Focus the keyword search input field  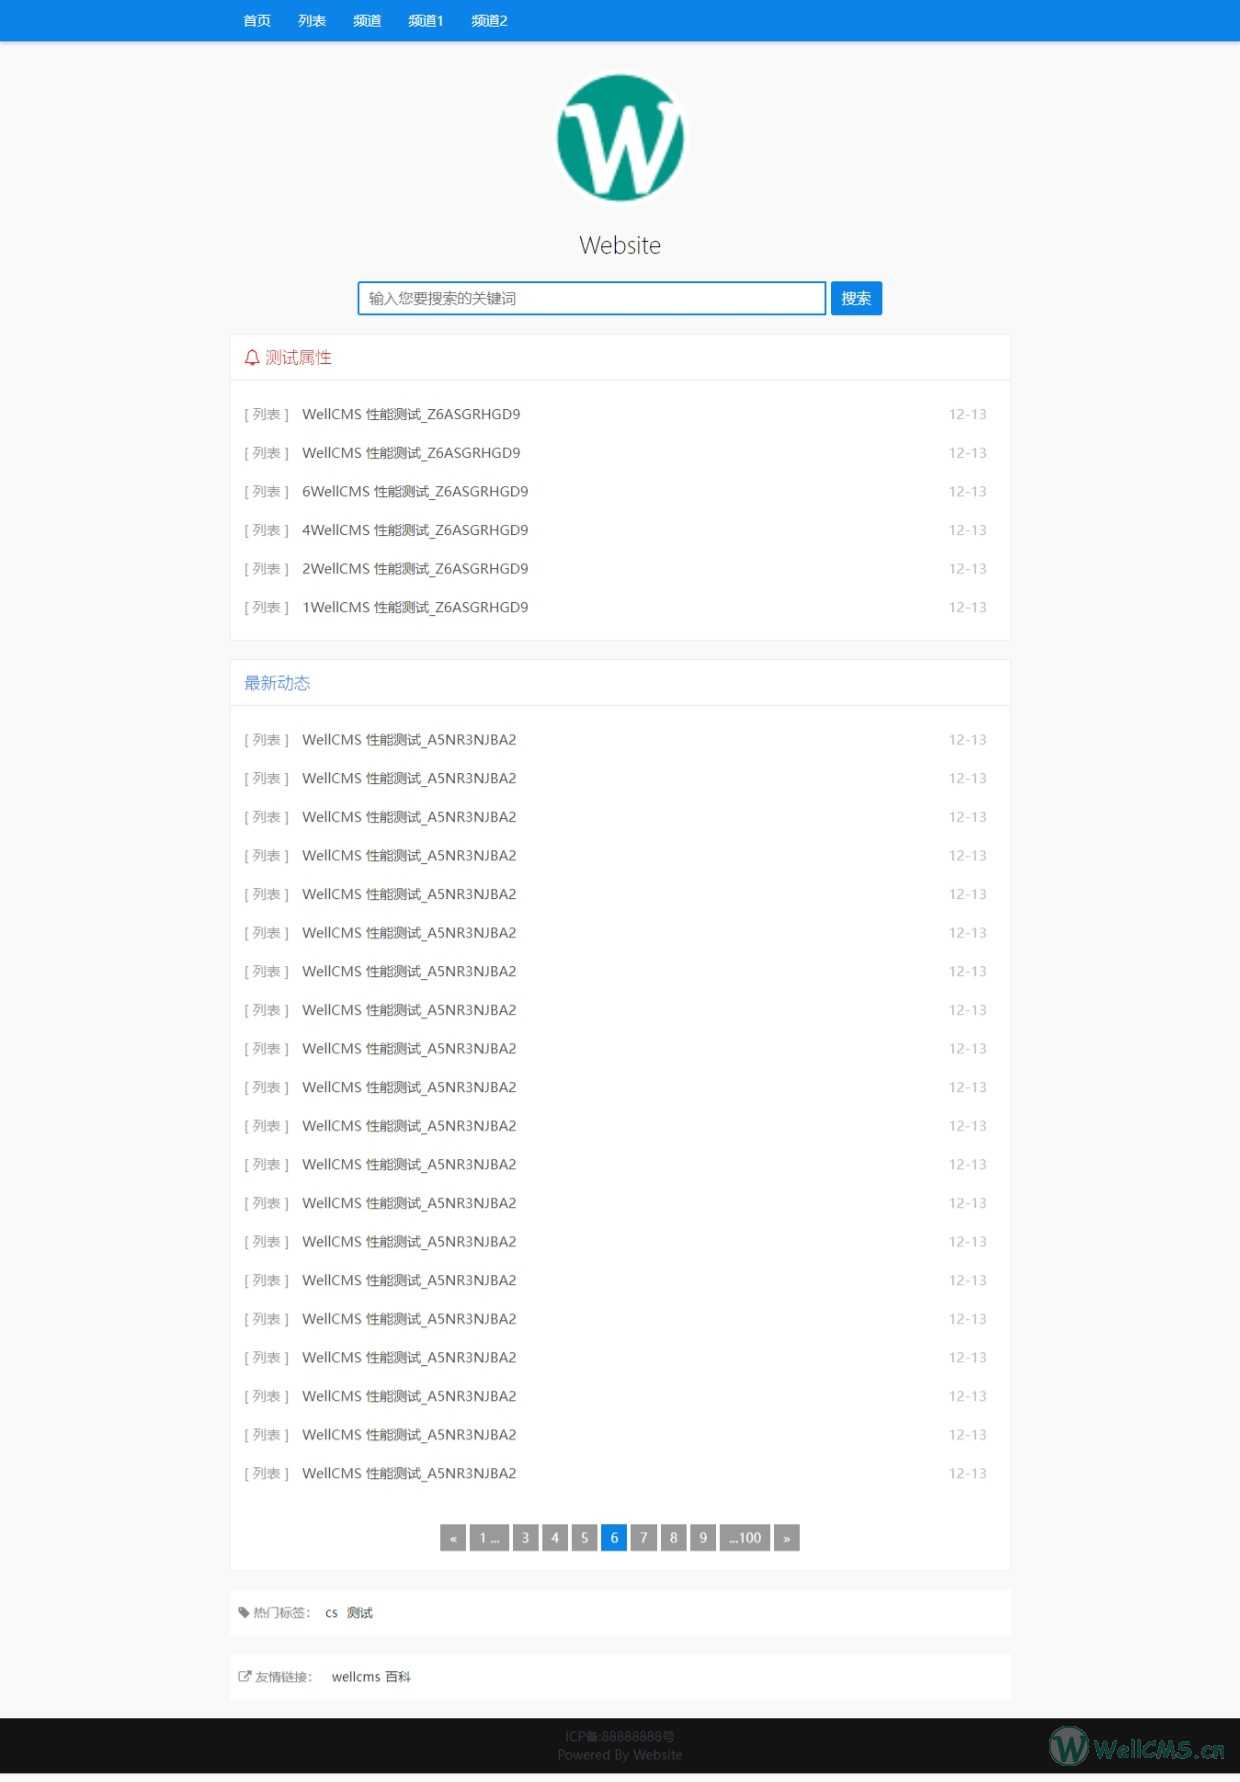[x=592, y=298]
